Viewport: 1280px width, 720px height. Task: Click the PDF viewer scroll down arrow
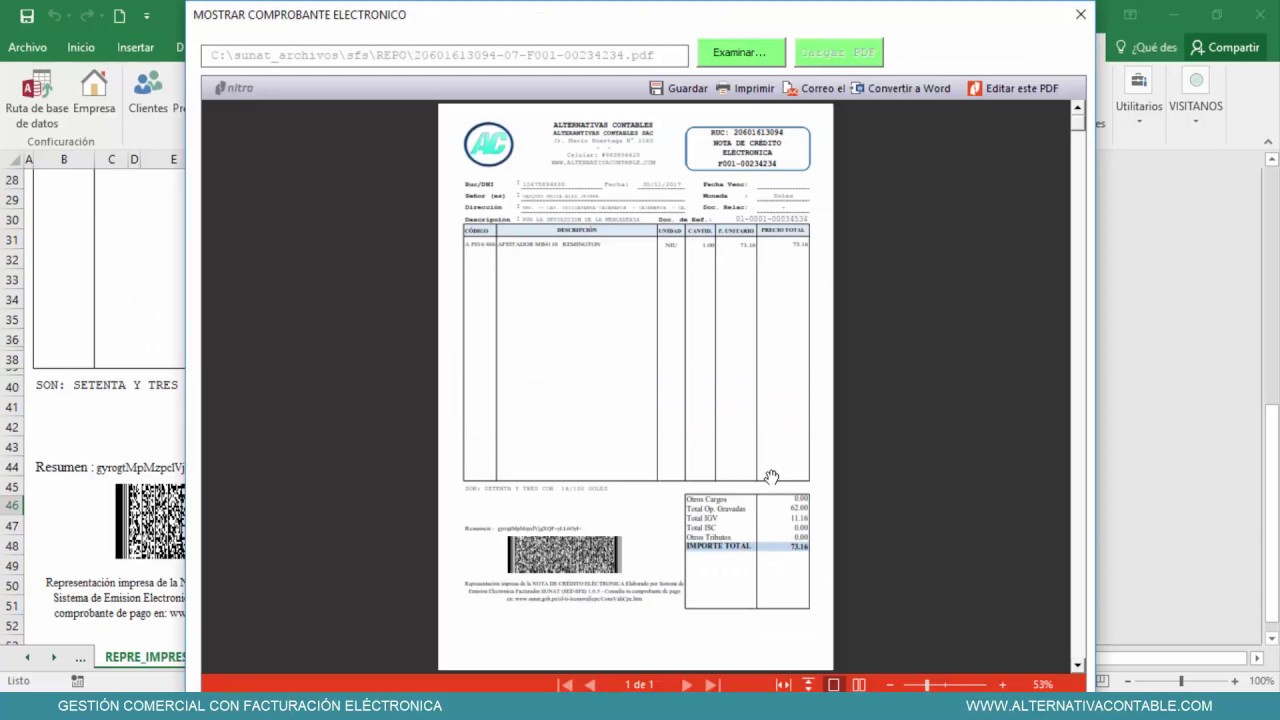1078,665
